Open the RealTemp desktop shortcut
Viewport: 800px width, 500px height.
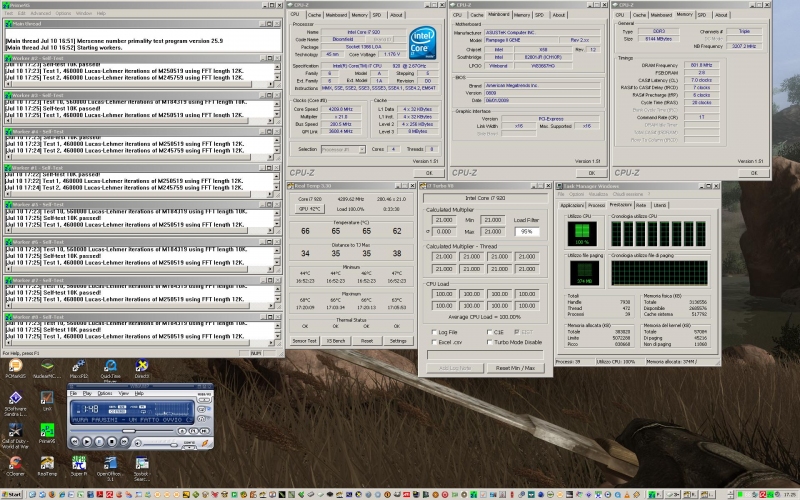(47, 462)
